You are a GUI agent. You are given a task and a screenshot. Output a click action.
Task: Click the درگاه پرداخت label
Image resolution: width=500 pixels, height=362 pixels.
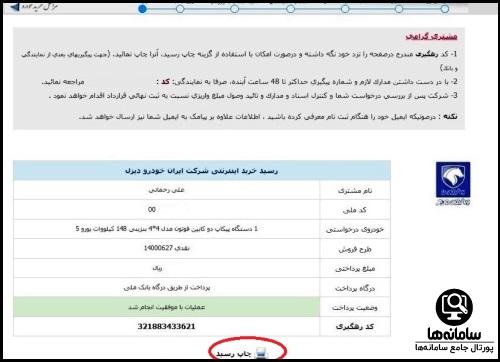click(x=355, y=288)
